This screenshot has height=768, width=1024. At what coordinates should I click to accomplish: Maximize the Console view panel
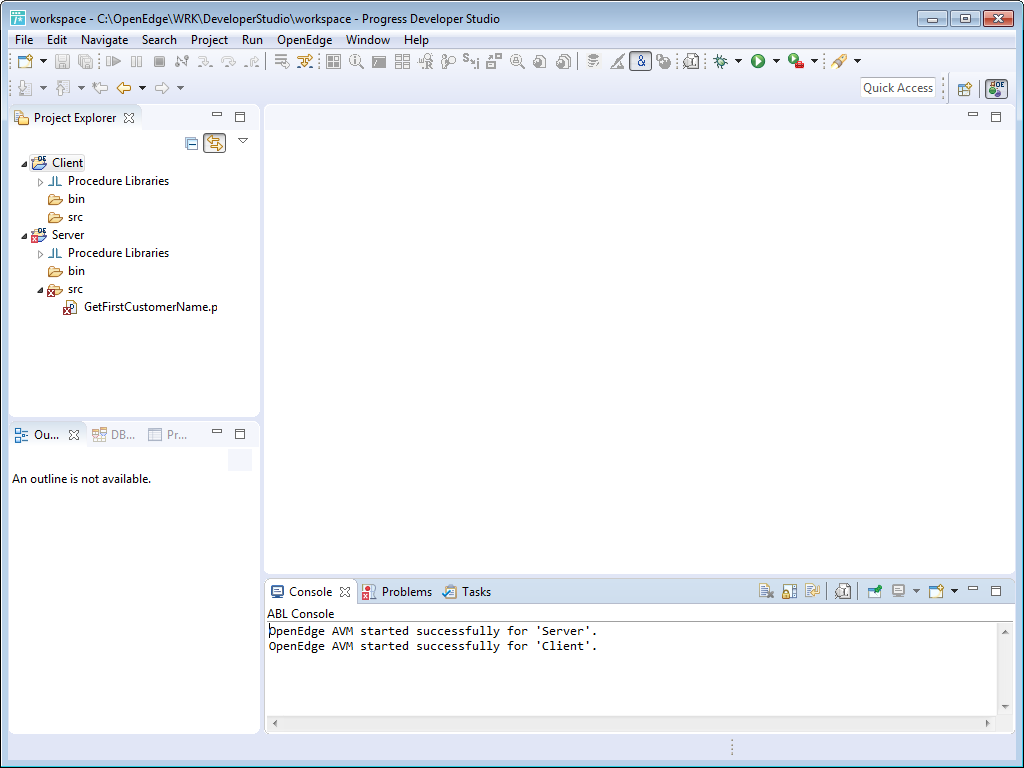[996, 590]
